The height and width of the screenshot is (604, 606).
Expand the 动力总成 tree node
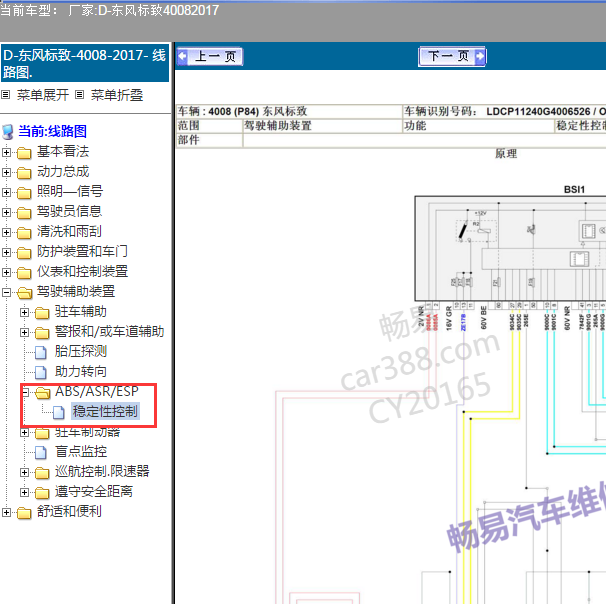tap(6, 172)
